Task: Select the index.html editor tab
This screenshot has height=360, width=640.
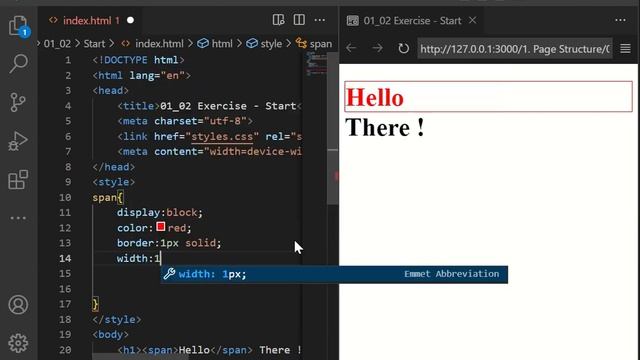Action: [x=91, y=20]
